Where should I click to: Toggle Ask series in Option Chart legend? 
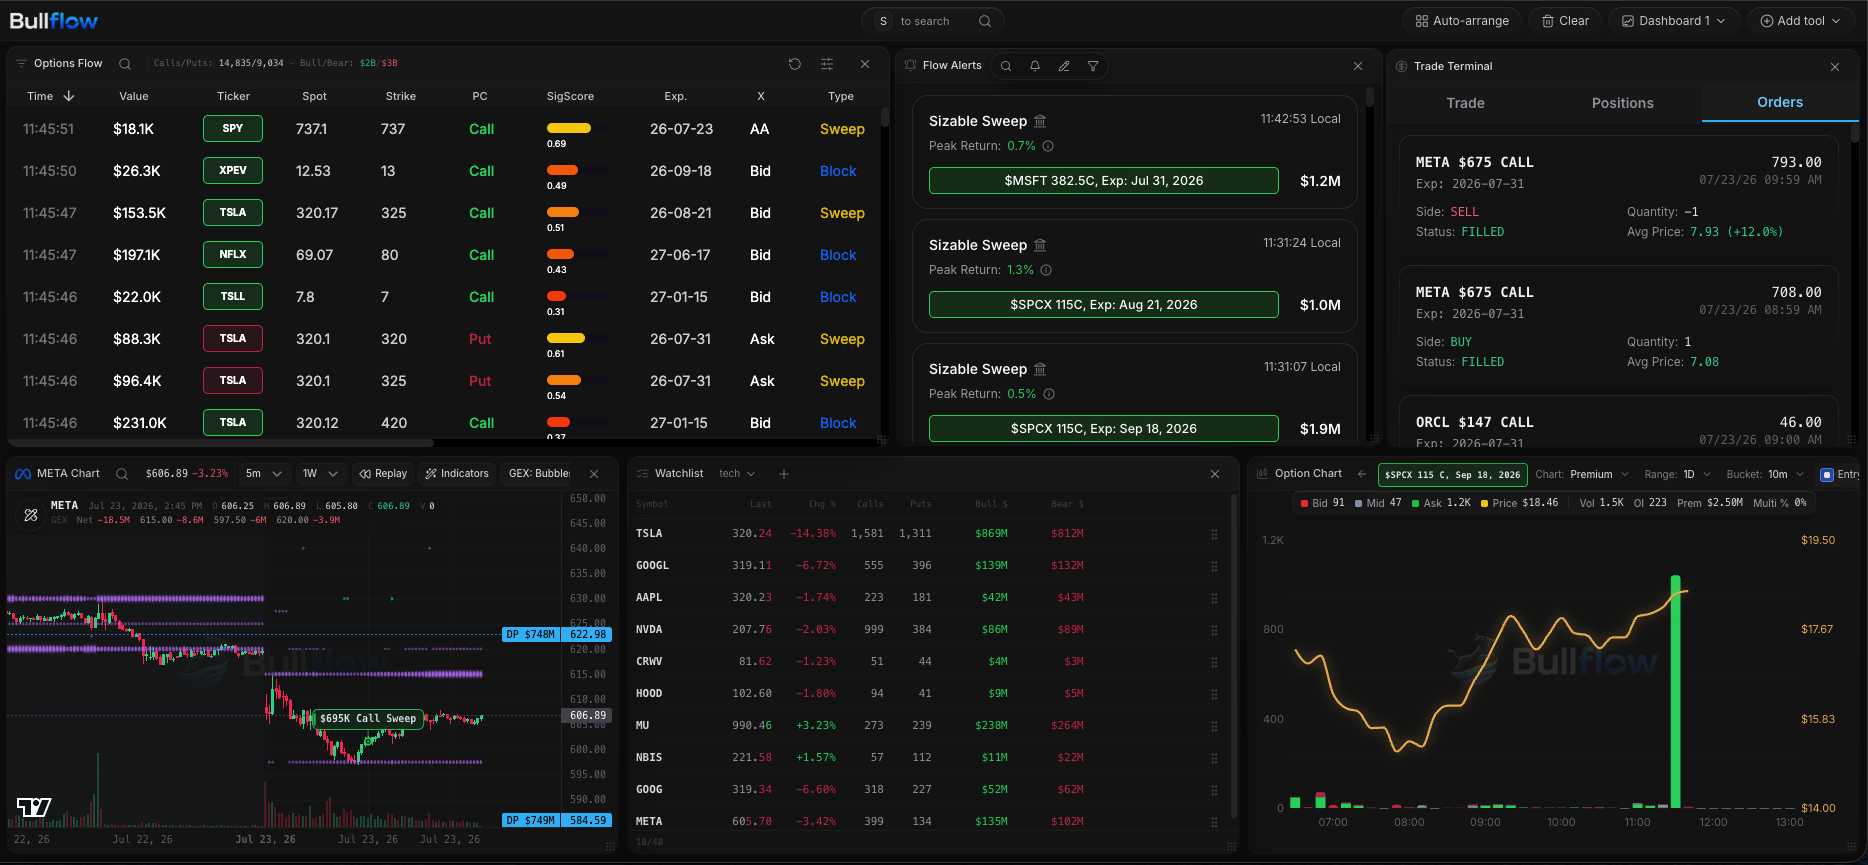(1441, 503)
